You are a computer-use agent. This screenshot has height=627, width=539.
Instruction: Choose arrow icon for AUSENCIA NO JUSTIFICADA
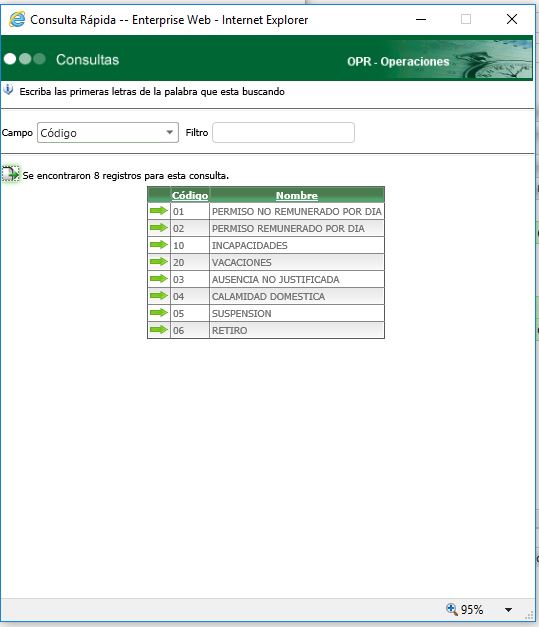[159, 279]
